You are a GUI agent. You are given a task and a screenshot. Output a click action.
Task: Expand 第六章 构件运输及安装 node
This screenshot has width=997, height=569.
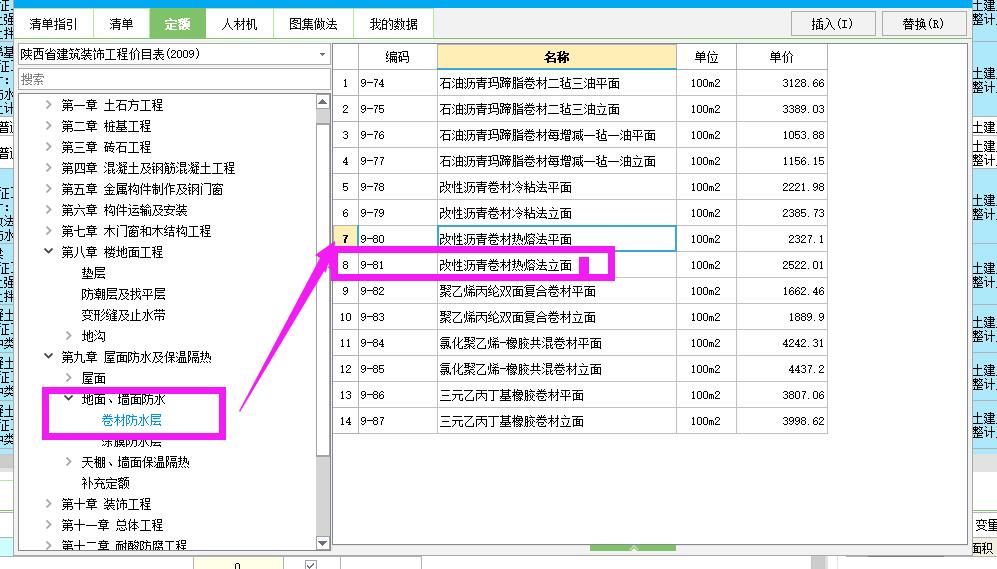tap(48, 210)
